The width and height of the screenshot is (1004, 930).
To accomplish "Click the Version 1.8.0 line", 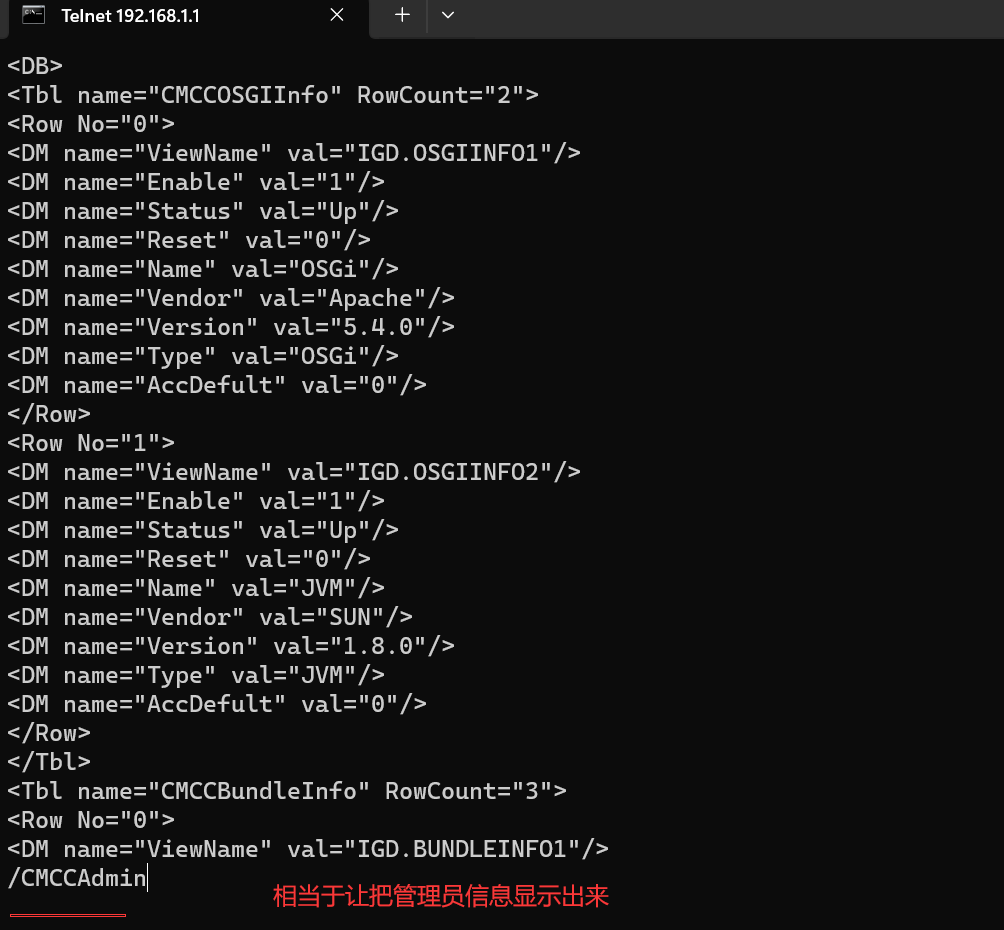I will pos(231,646).
